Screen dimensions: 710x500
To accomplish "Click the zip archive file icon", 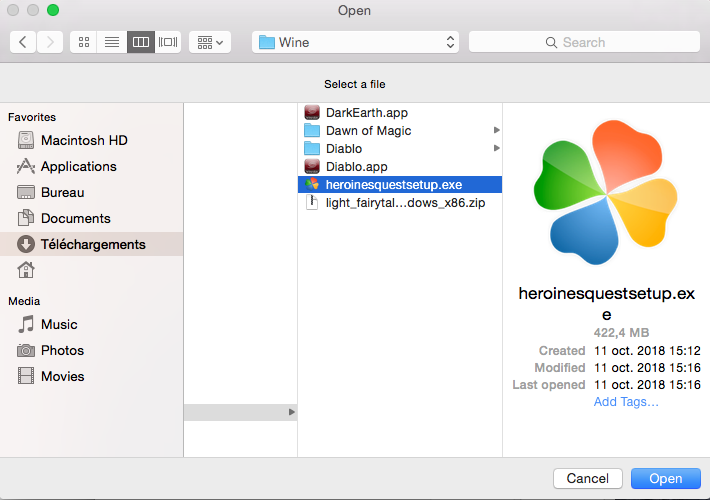I will [x=312, y=202].
